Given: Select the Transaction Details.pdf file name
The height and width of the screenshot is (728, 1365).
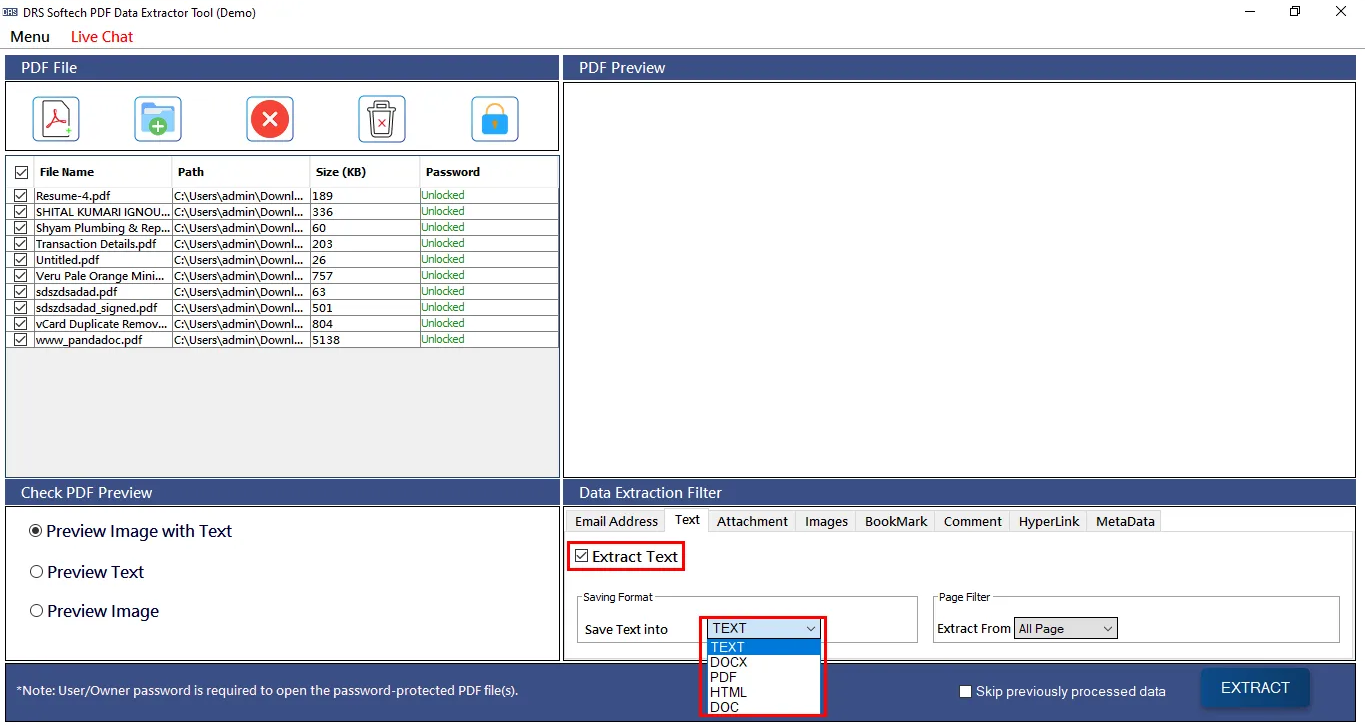Looking at the screenshot, I should pyautogui.click(x=96, y=244).
